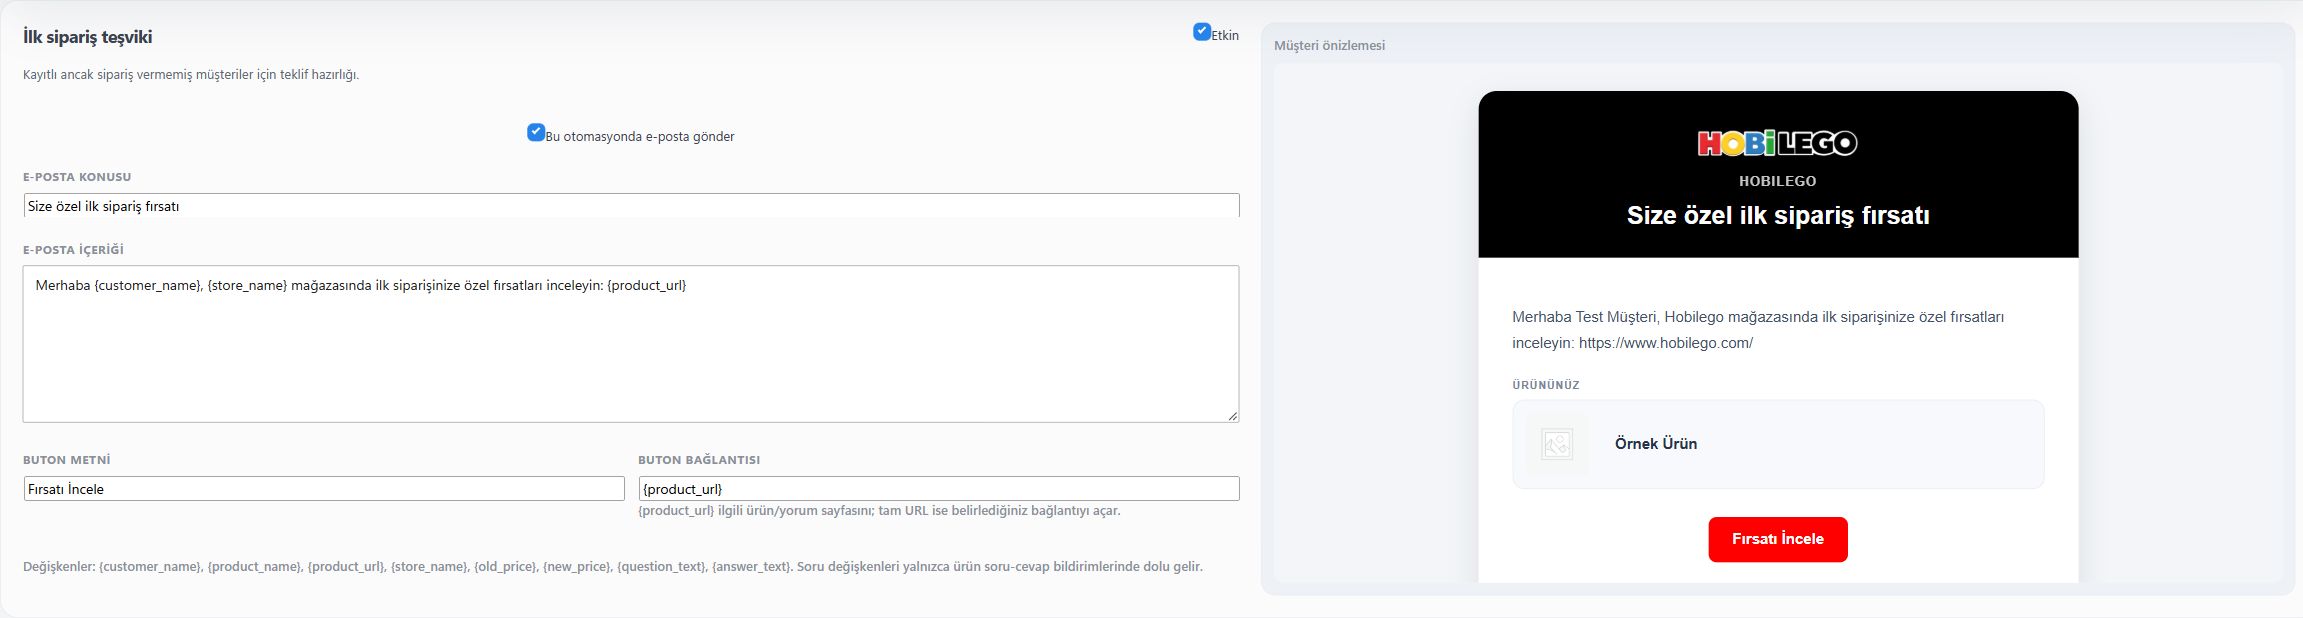
Task: Focus the Buton Metni input field
Action: (x=324, y=489)
